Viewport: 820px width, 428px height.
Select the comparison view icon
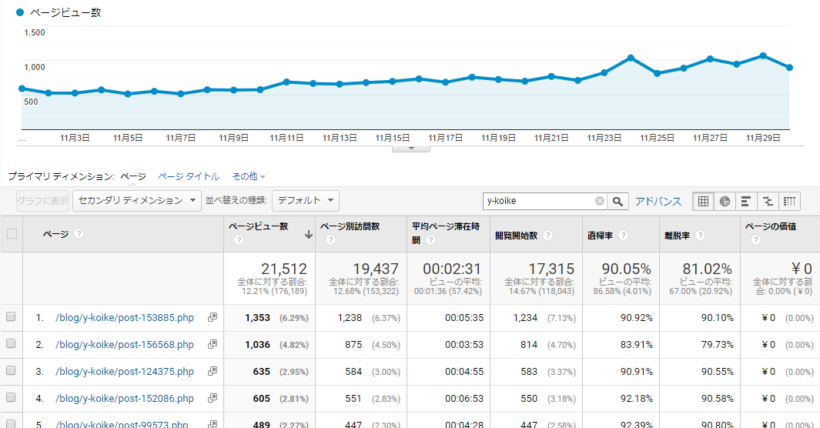point(768,201)
